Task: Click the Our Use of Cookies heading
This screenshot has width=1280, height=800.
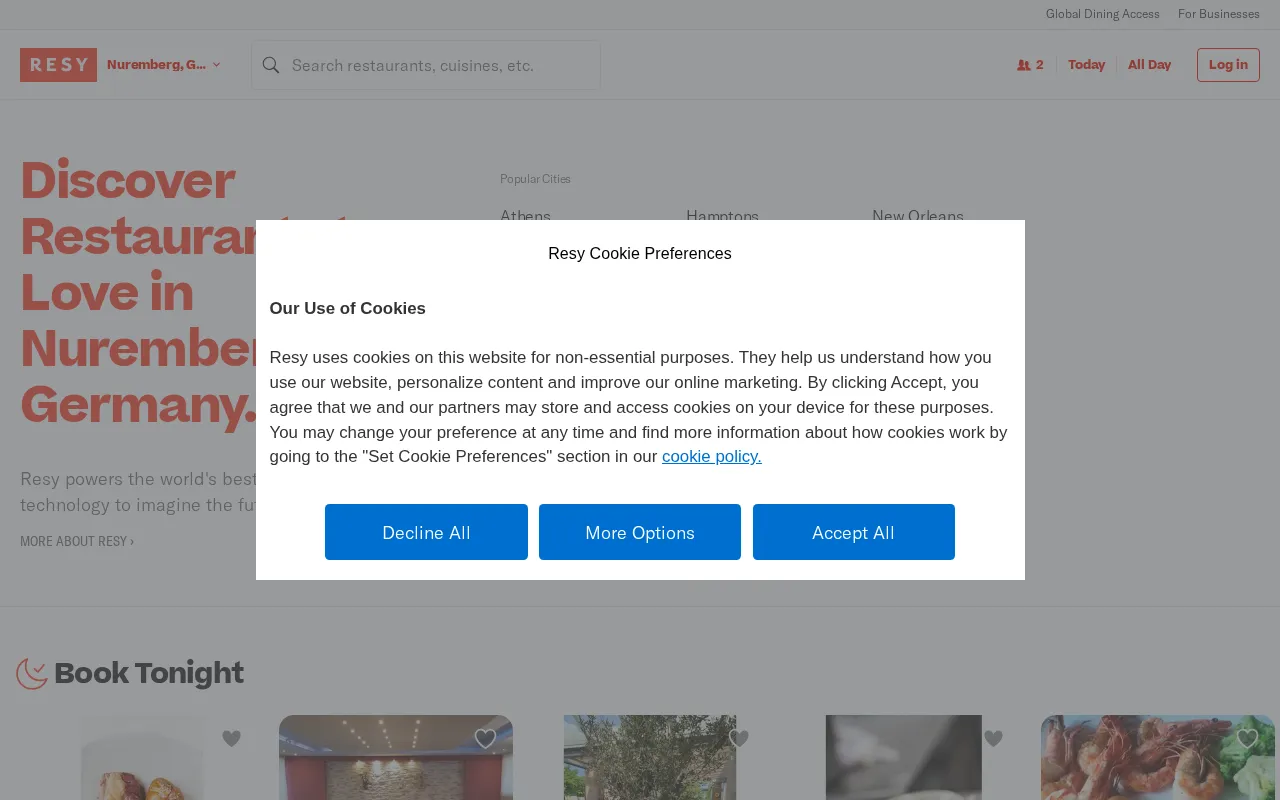Action: tap(347, 308)
